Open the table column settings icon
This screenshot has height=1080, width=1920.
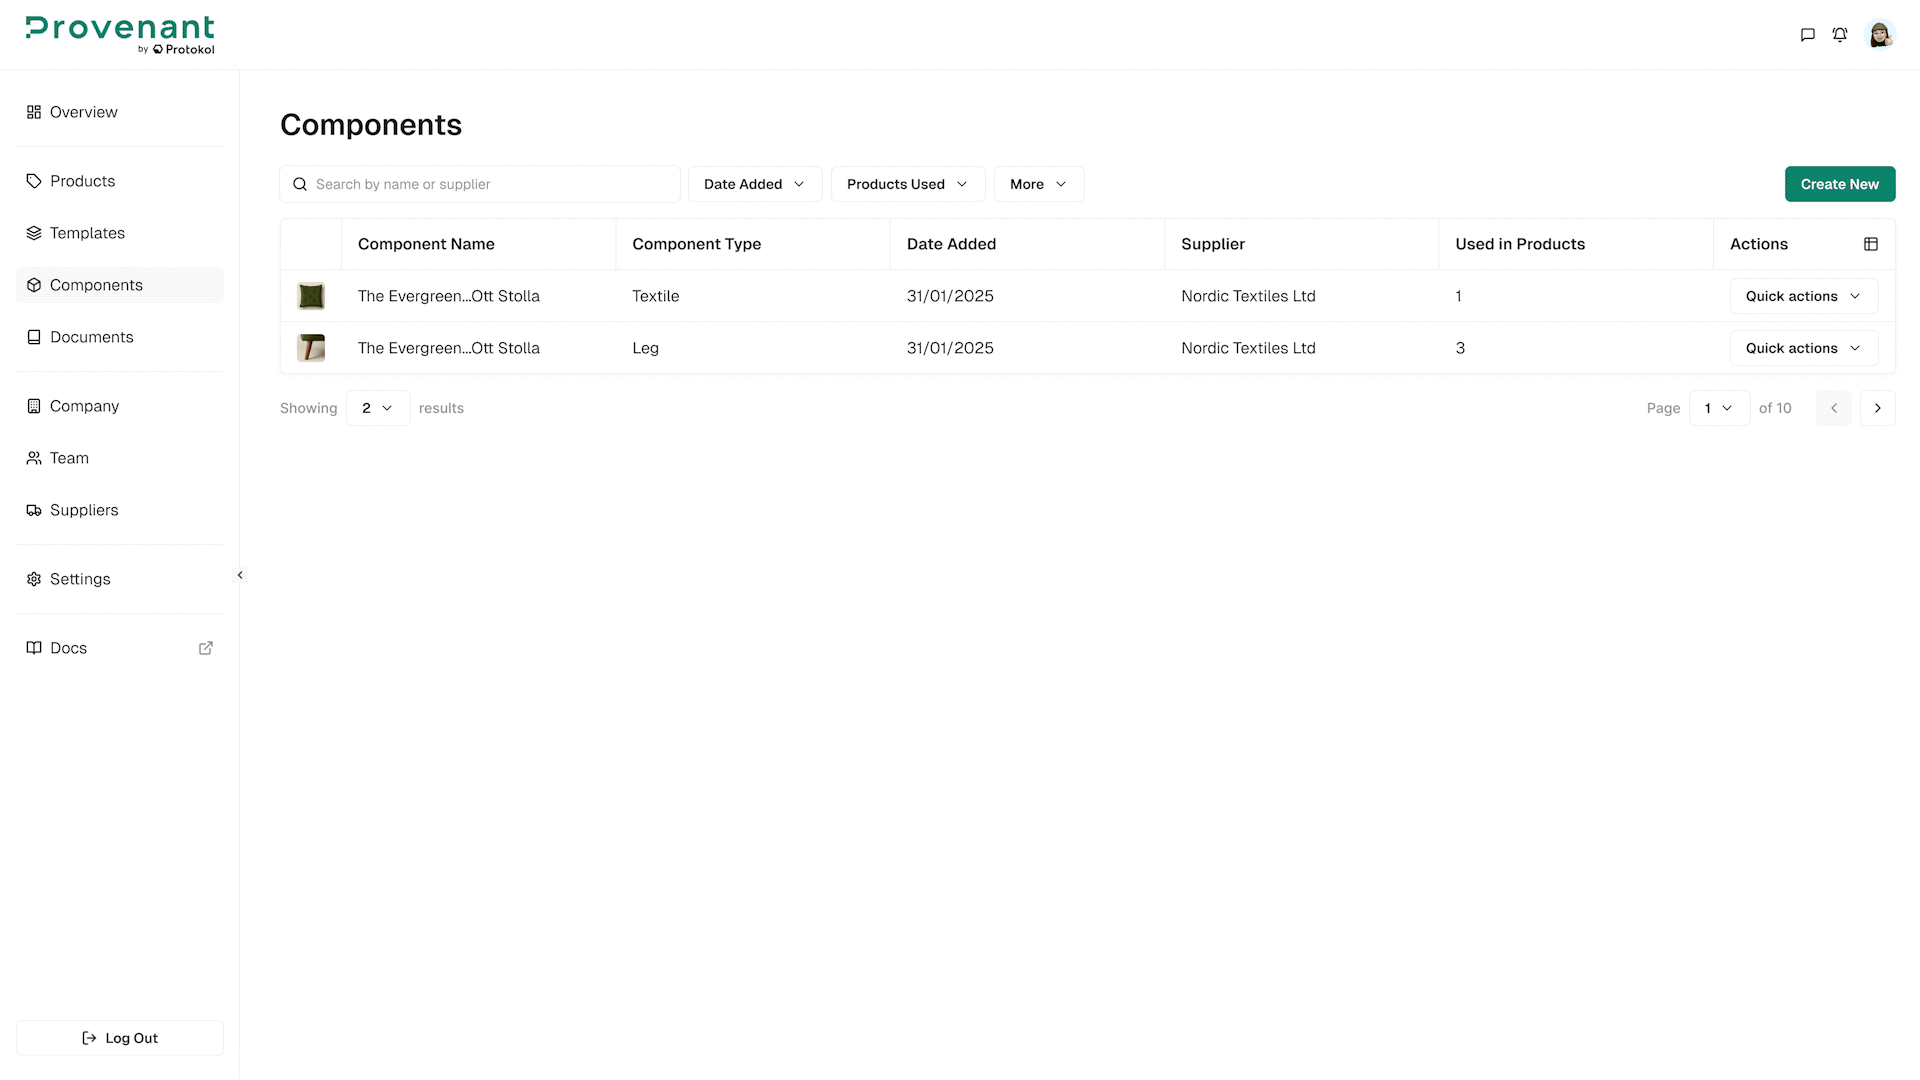click(1871, 243)
